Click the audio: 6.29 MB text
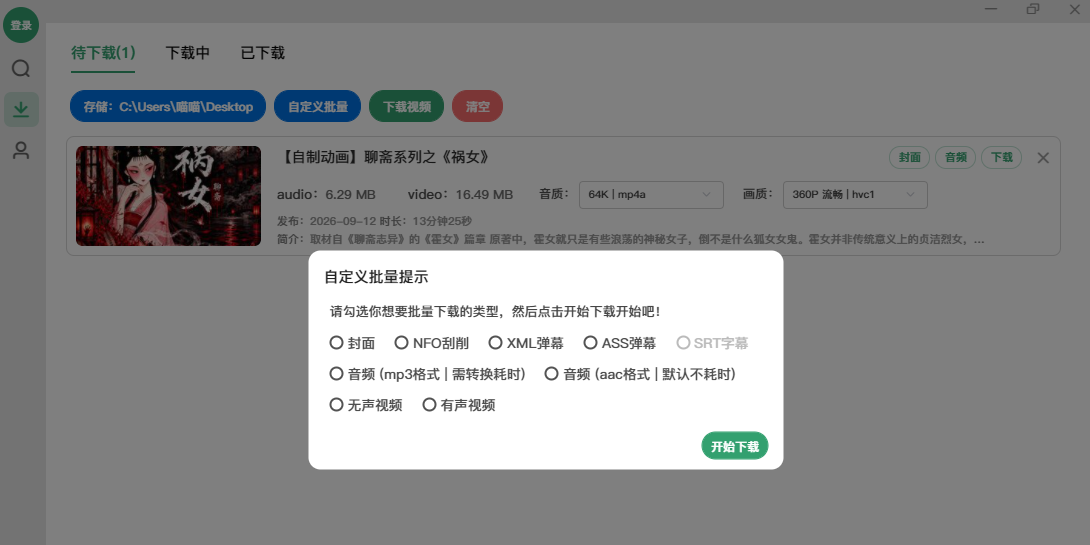1090x545 pixels. (x=326, y=195)
